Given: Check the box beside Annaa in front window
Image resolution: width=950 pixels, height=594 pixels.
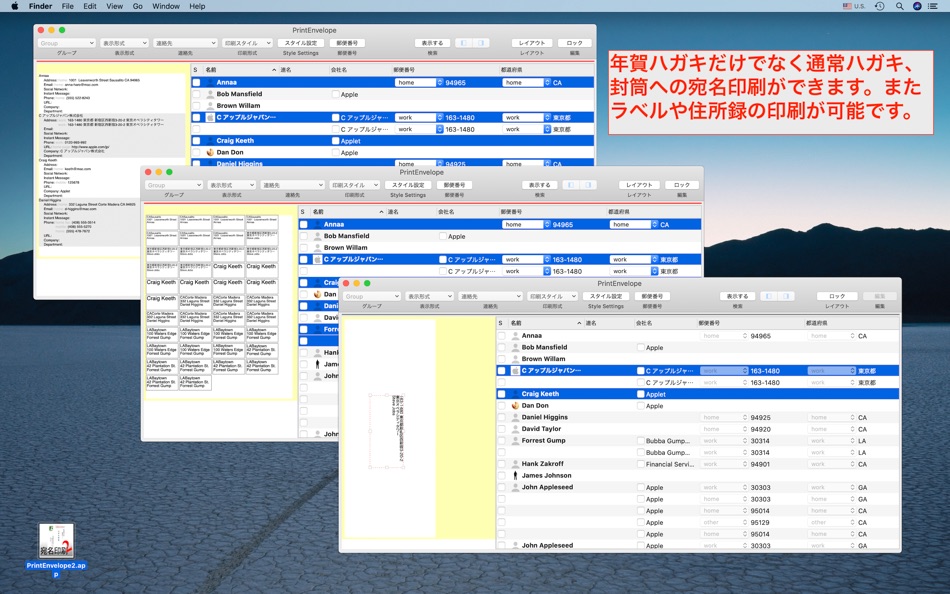Looking at the screenshot, I should tap(502, 337).
